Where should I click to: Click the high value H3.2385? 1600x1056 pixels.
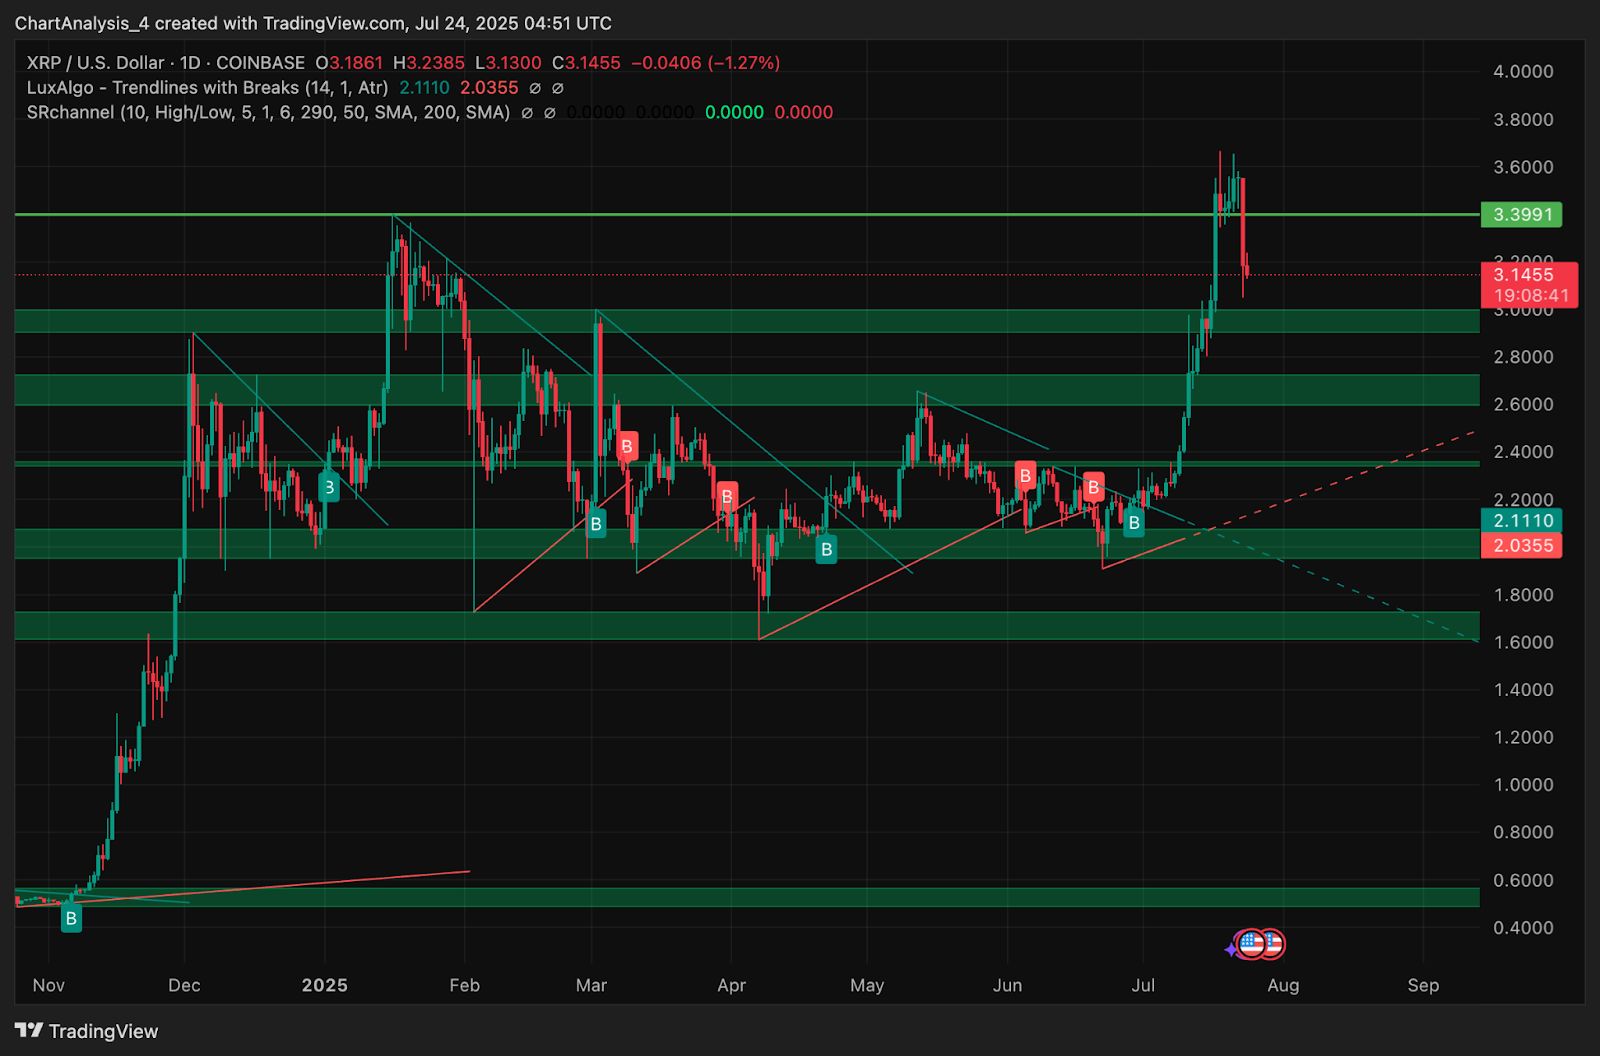pyautogui.click(x=428, y=63)
